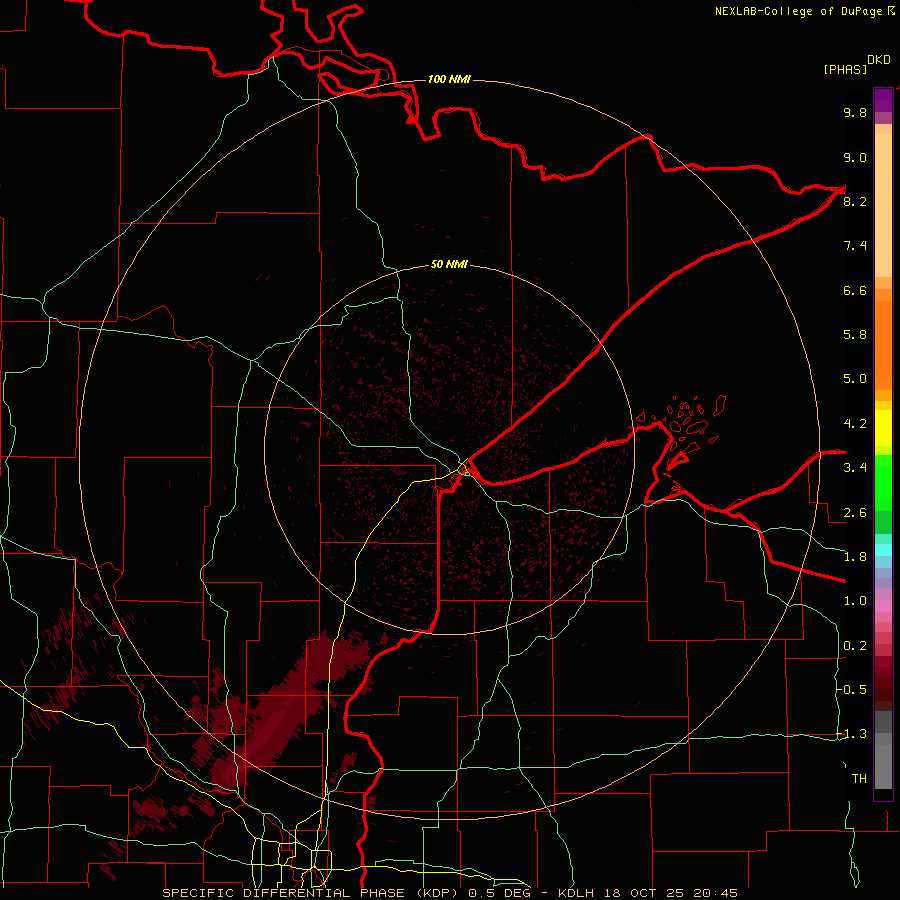Click the 100 NMI range ring label
The width and height of the screenshot is (900, 900).
pos(449,79)
